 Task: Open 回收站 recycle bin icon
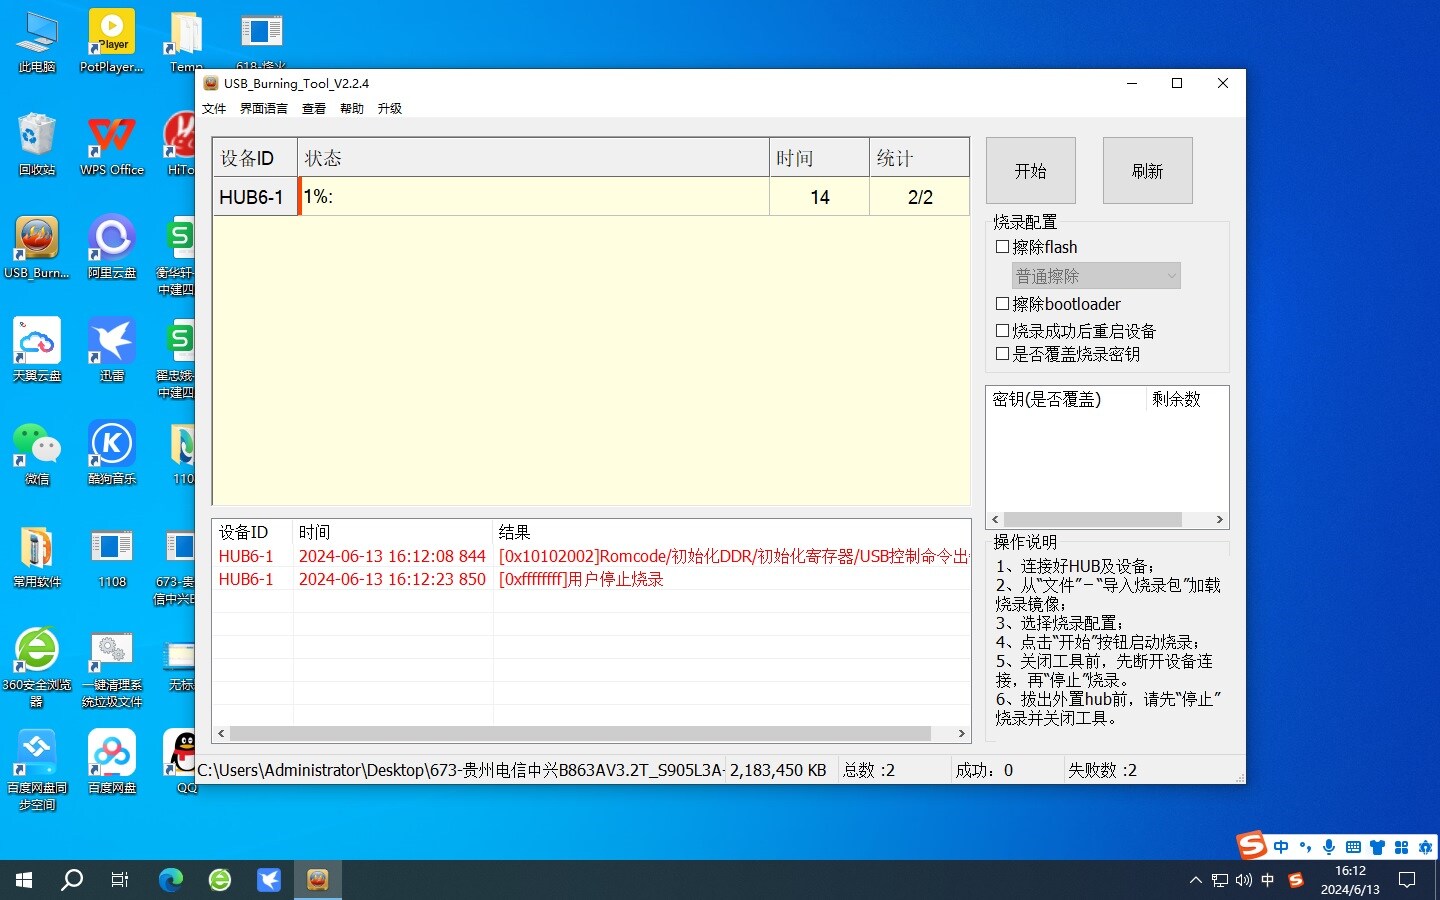pos(37,145)
